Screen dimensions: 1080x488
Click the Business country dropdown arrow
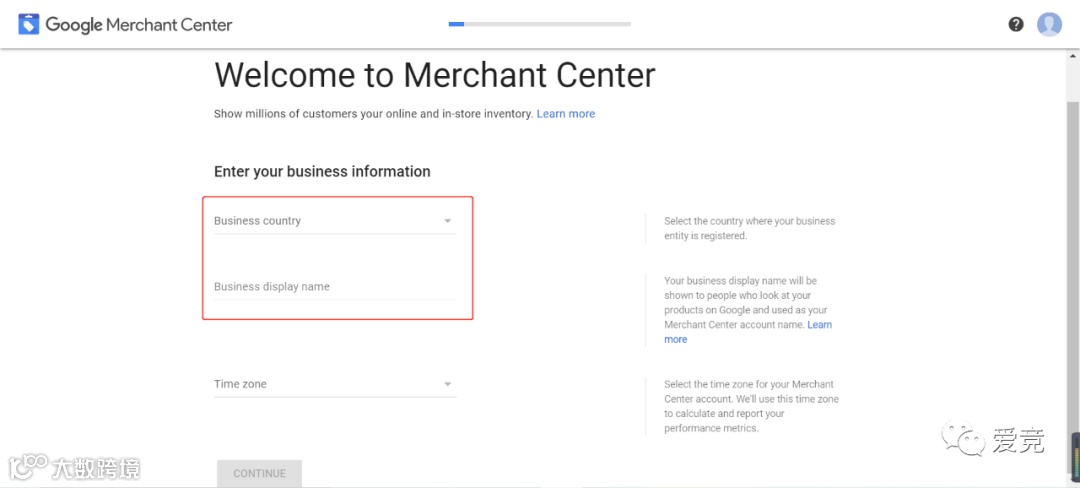(x=448, y=221)
